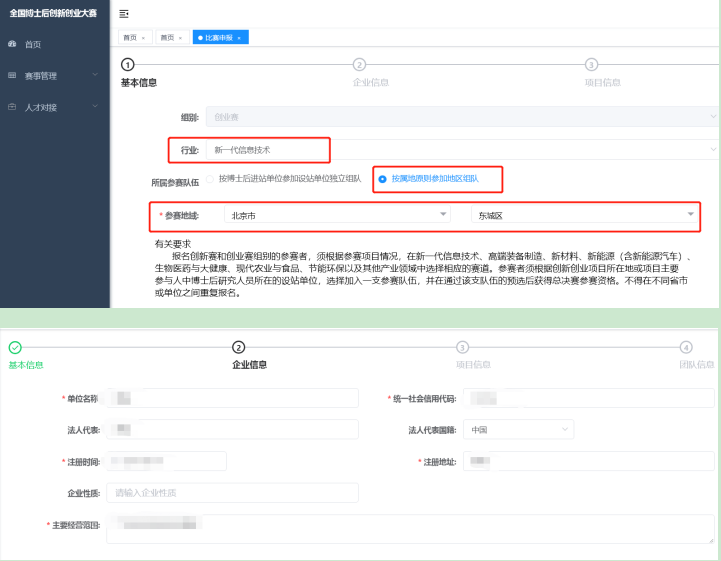Click step 4 circle 团队信息 in the lower stepper
Image resolution: width=721 pixels, height=561 pixels.
coord(685,347)
